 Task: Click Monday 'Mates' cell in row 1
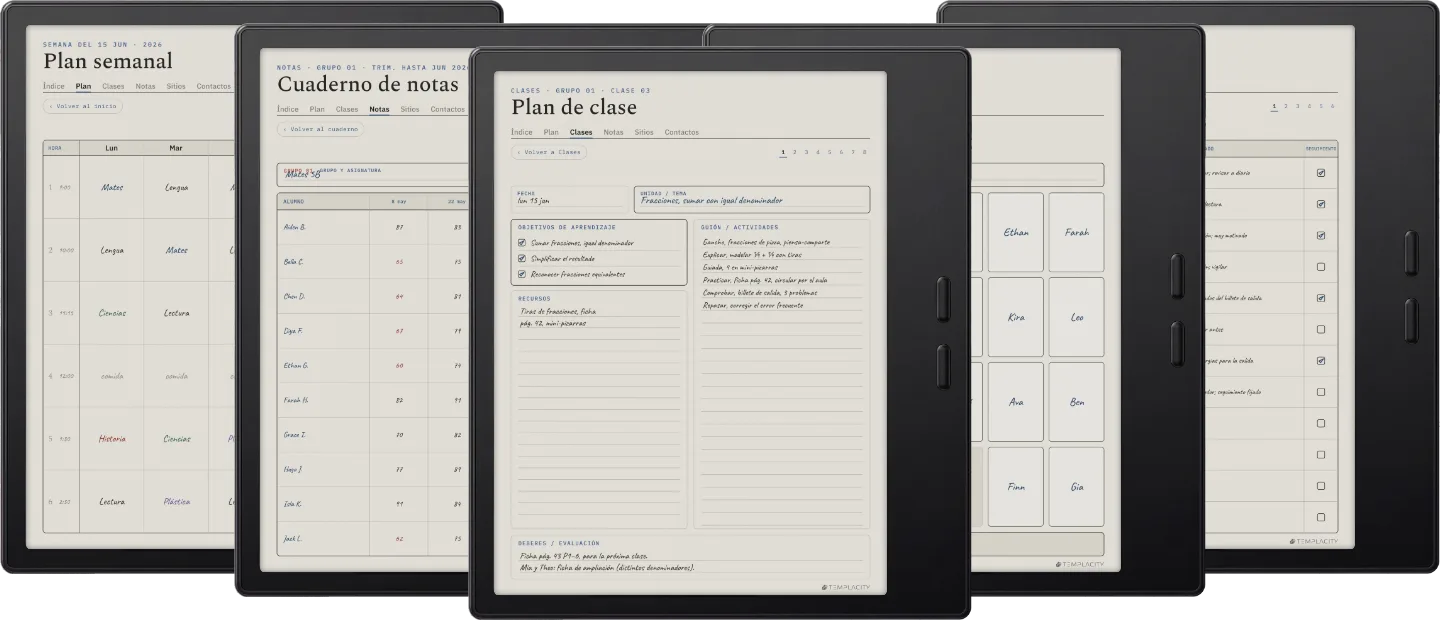click(112, 187)
